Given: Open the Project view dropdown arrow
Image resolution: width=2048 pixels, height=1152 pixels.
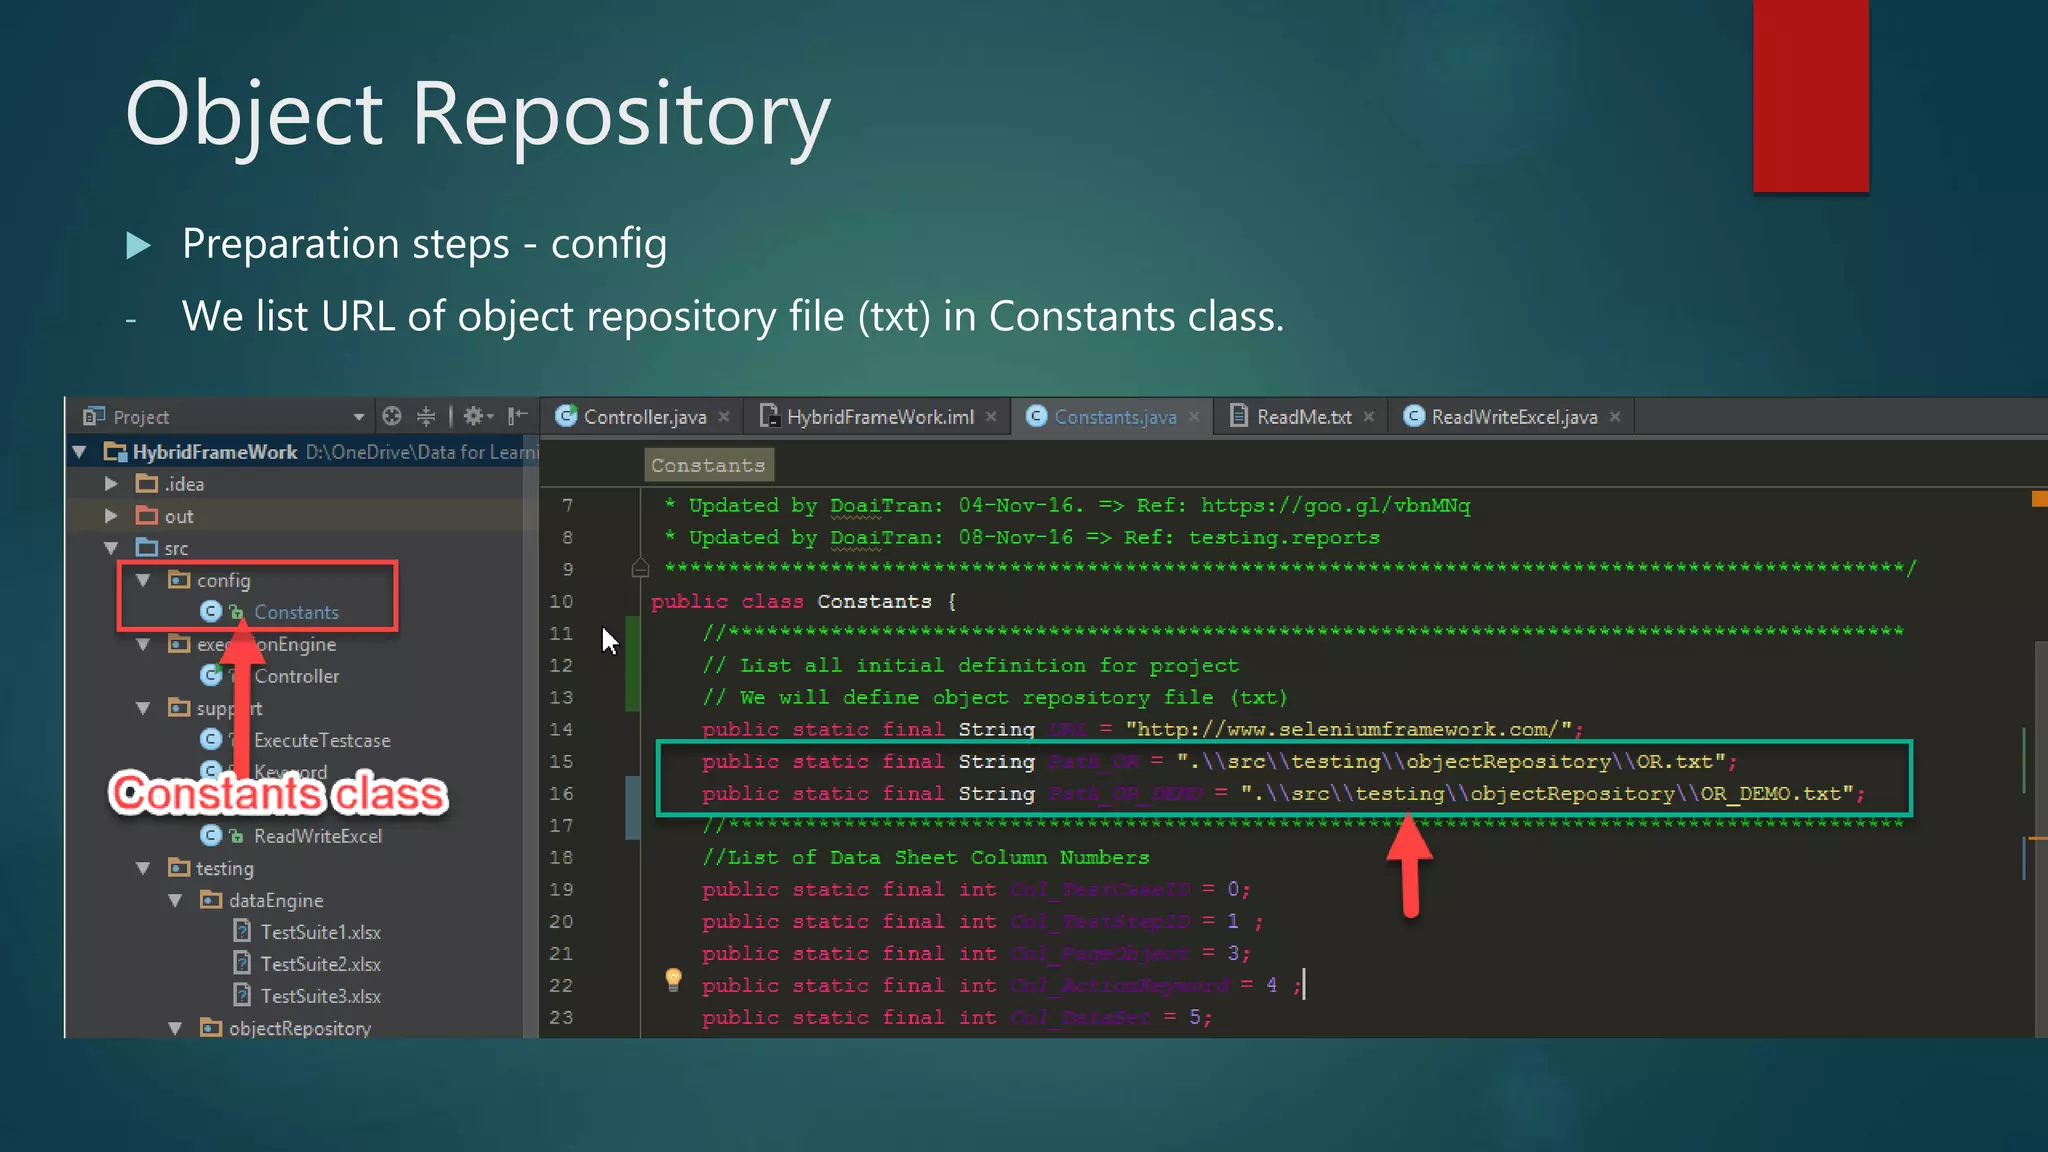Looking at the screenshot, I should pos(359,417).
